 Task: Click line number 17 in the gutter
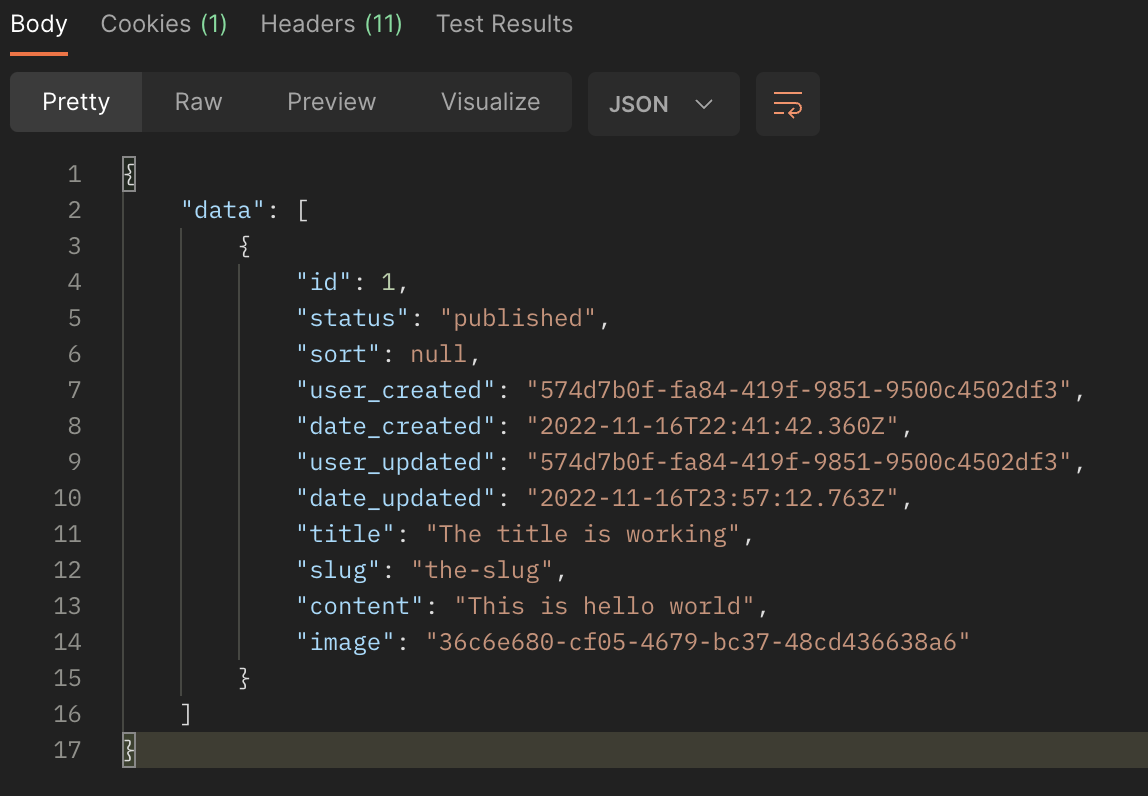[67, 750]
